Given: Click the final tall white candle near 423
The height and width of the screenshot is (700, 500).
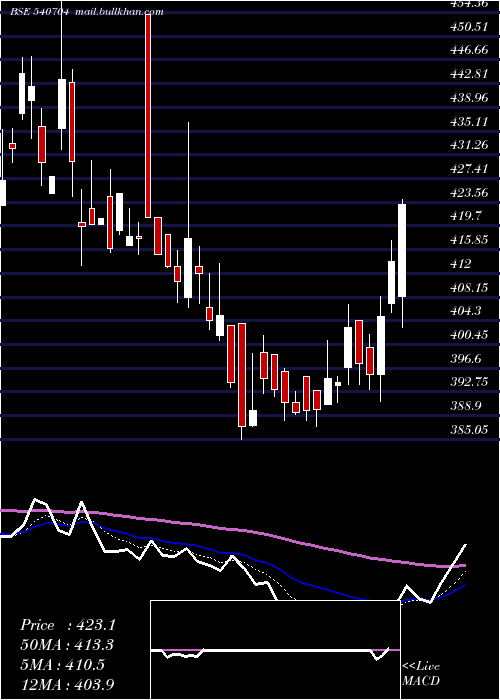Looking at the screenshot, I should [x=402, y=250].
